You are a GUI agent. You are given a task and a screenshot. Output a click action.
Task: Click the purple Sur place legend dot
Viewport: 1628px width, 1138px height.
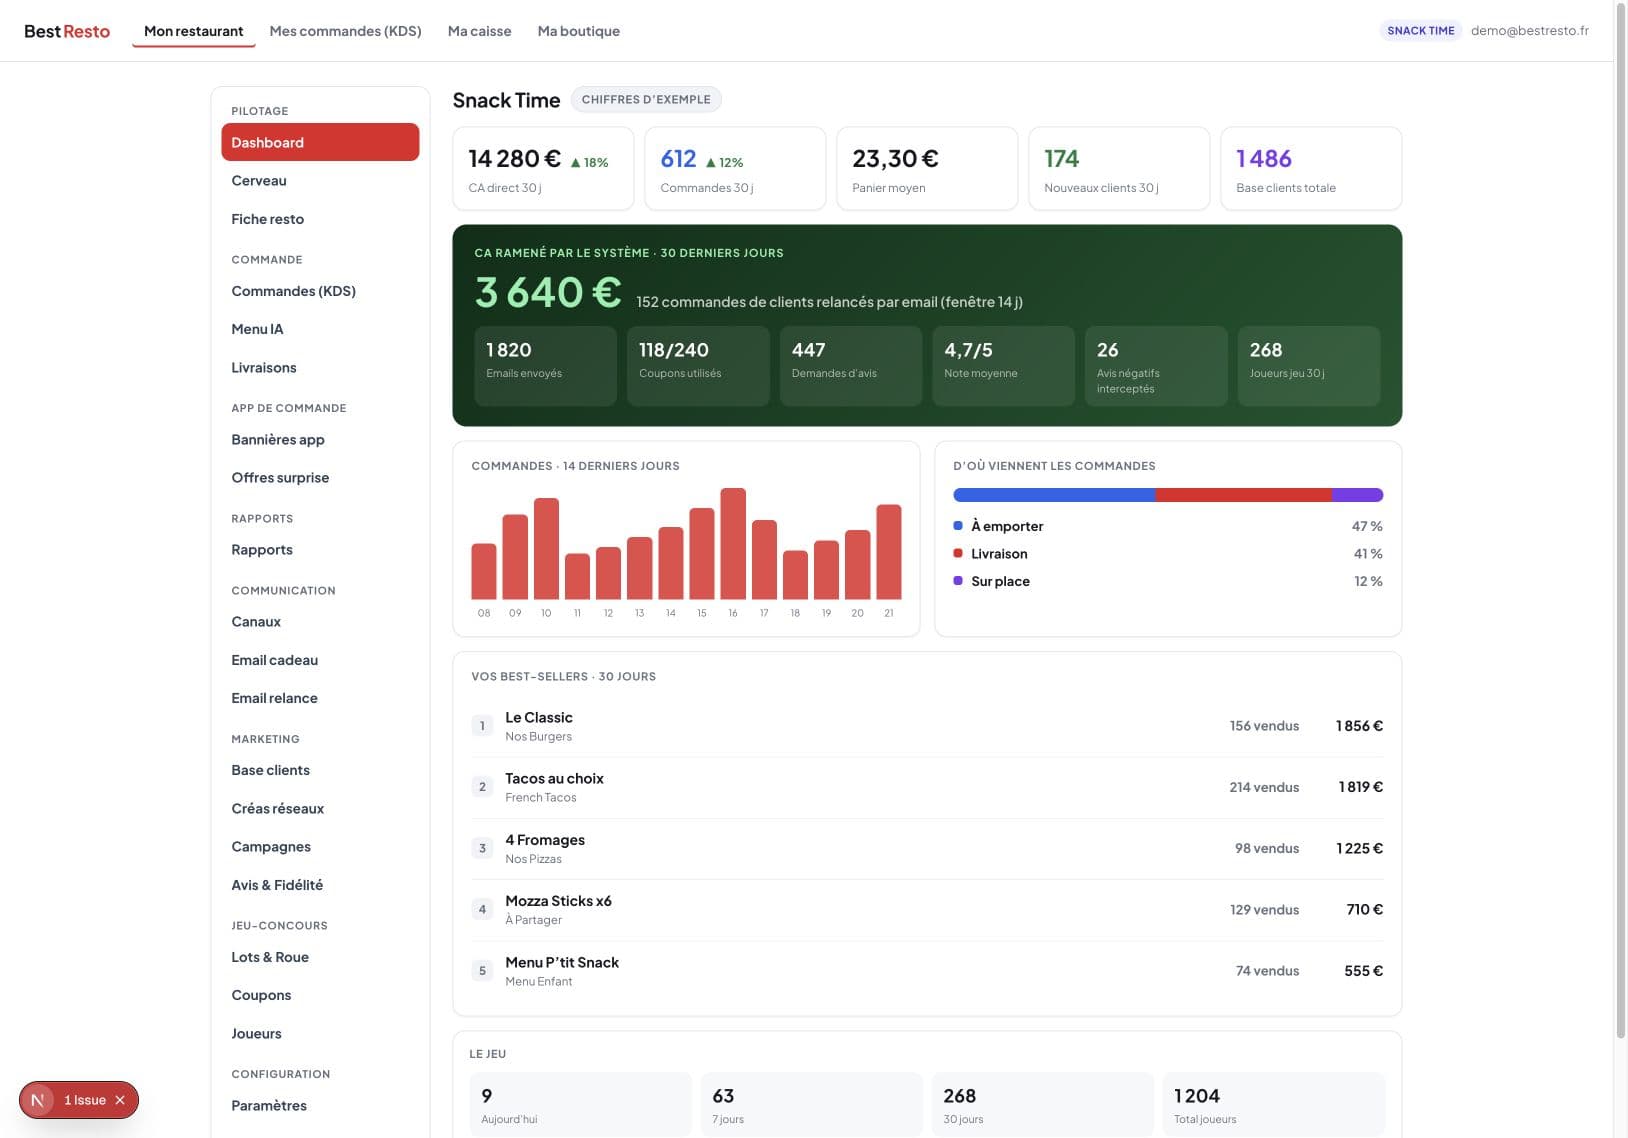pos(958,580)
